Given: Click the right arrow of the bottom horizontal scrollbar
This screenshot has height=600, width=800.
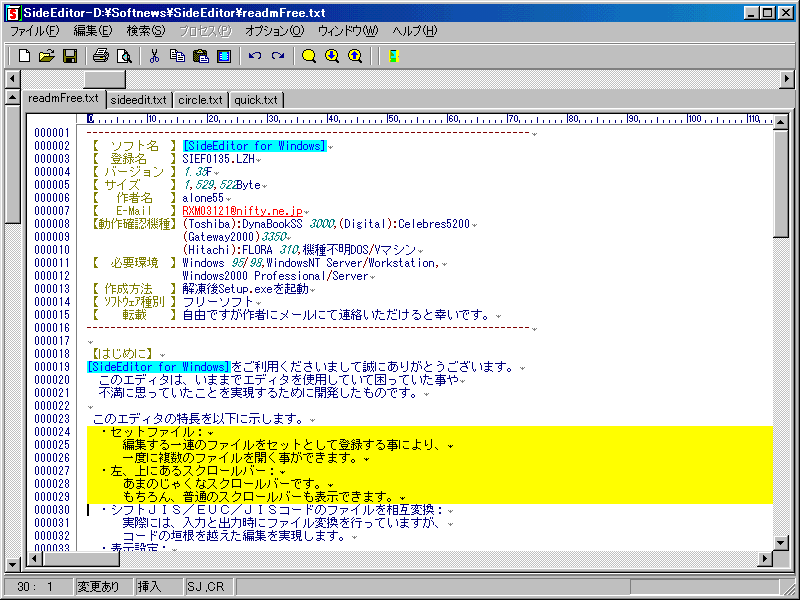Looking at the screenshot, I should click(x=764, y=559).
